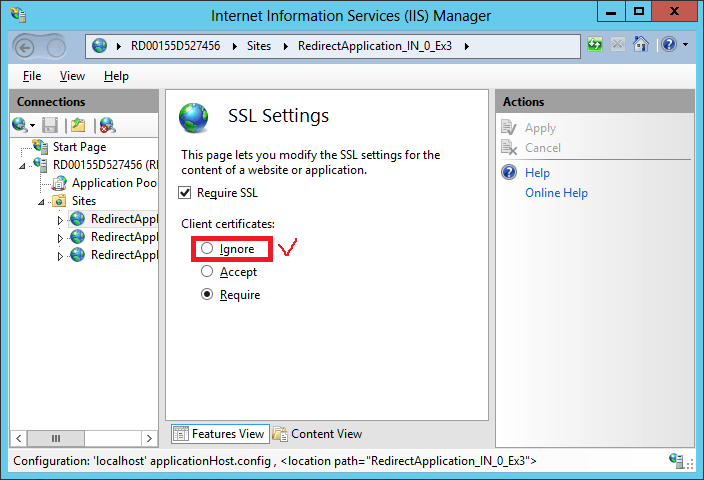This screenshot has width=704, height=480.
Task: Click the Delete Connection icon in Connections
Action: [x=106, y=124]
